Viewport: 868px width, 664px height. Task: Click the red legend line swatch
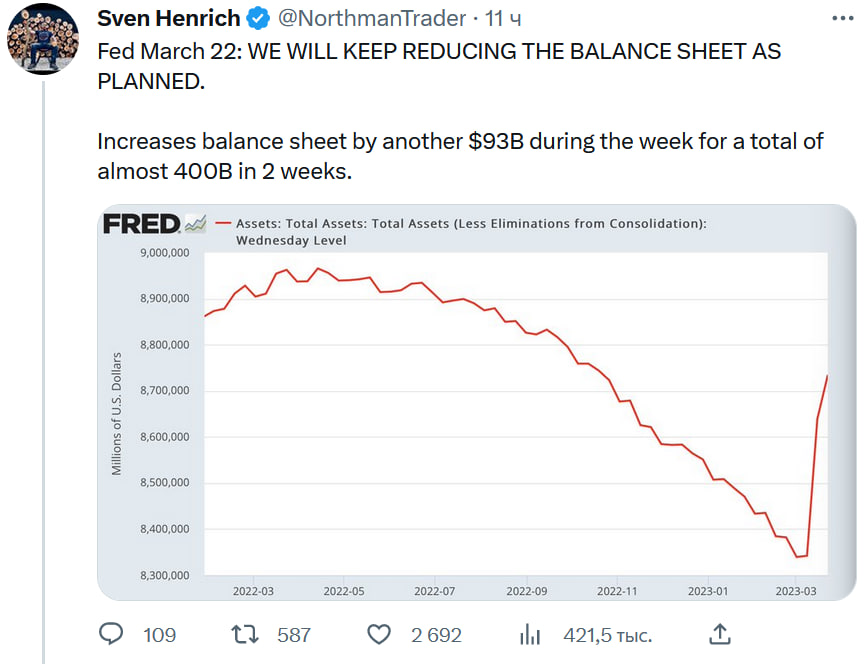223,224
